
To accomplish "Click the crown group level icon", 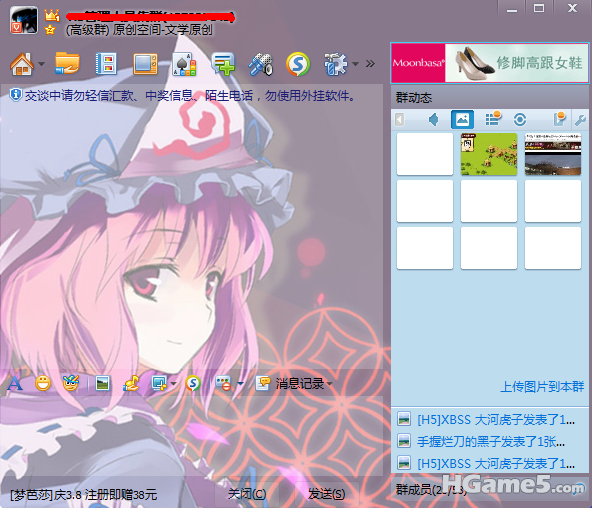I will pyautogui.click(x=52, y=15).
